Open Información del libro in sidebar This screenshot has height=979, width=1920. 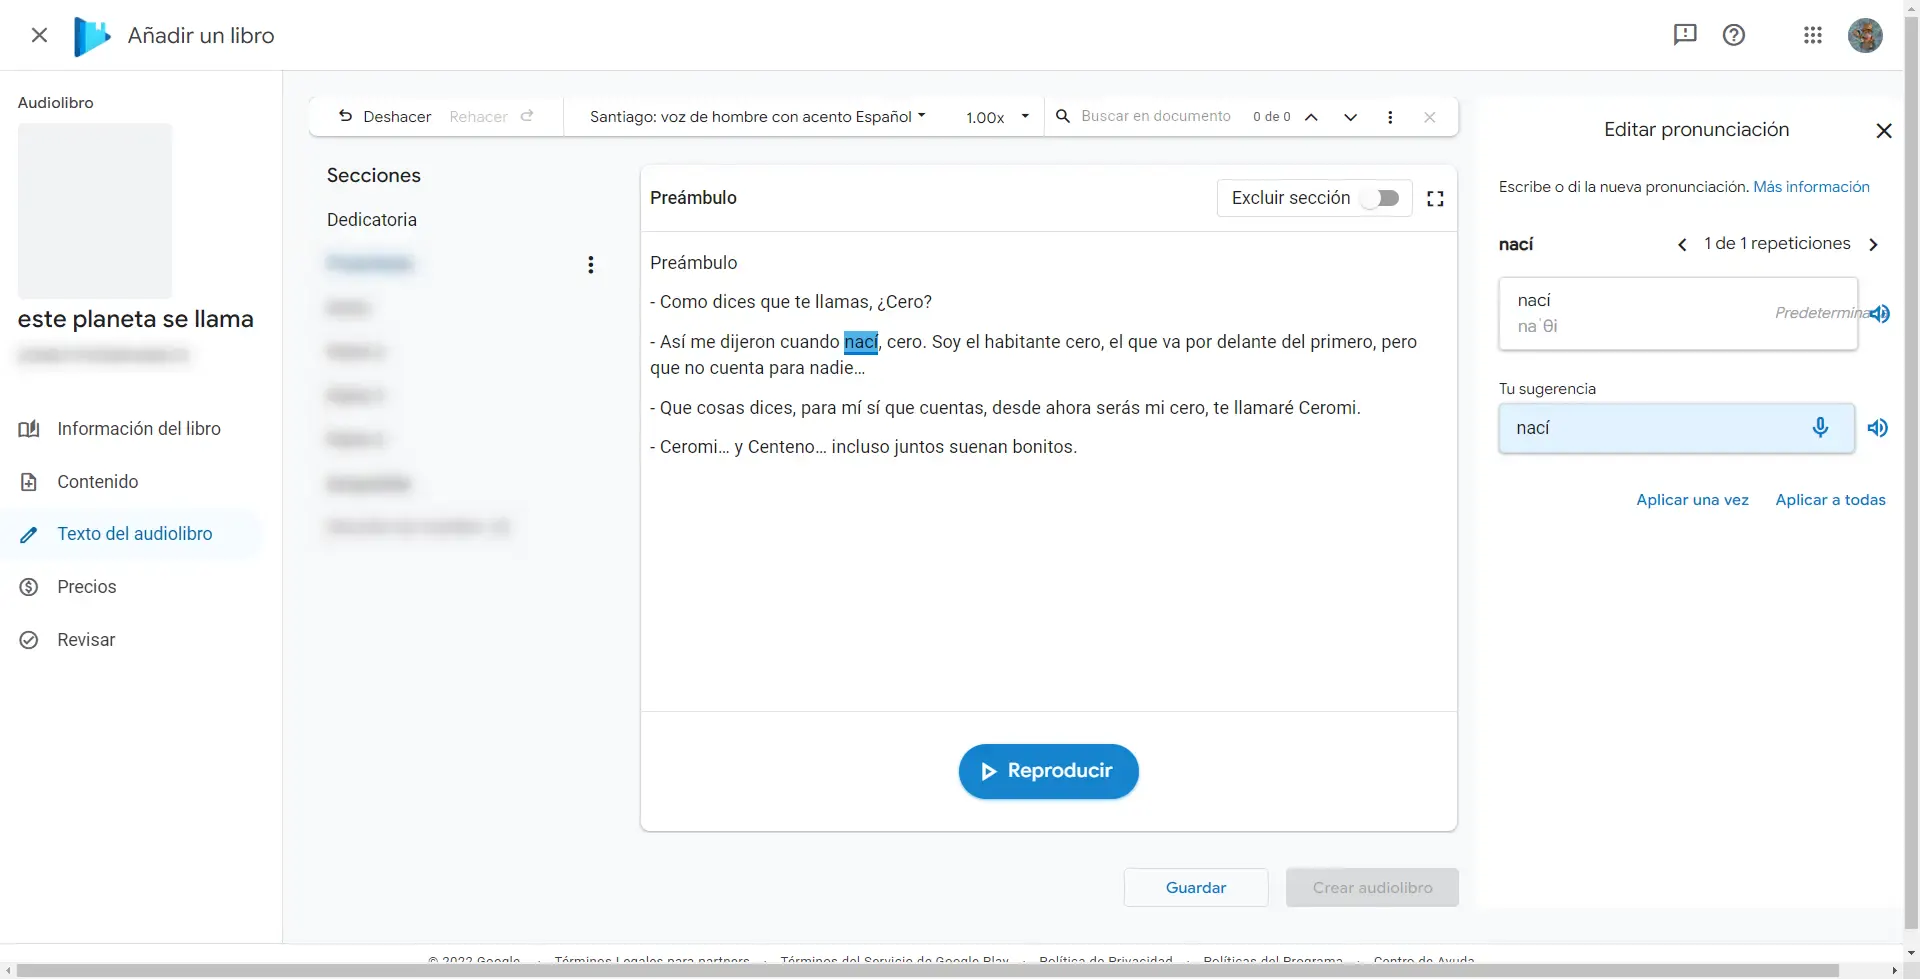139,429
